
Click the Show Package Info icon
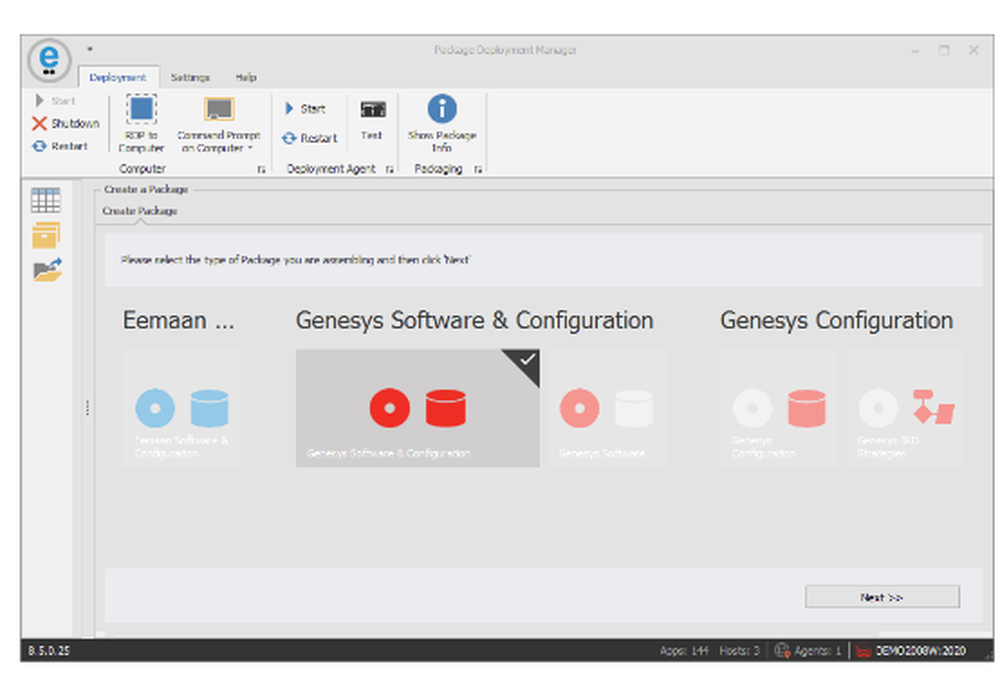coord(441,110)
